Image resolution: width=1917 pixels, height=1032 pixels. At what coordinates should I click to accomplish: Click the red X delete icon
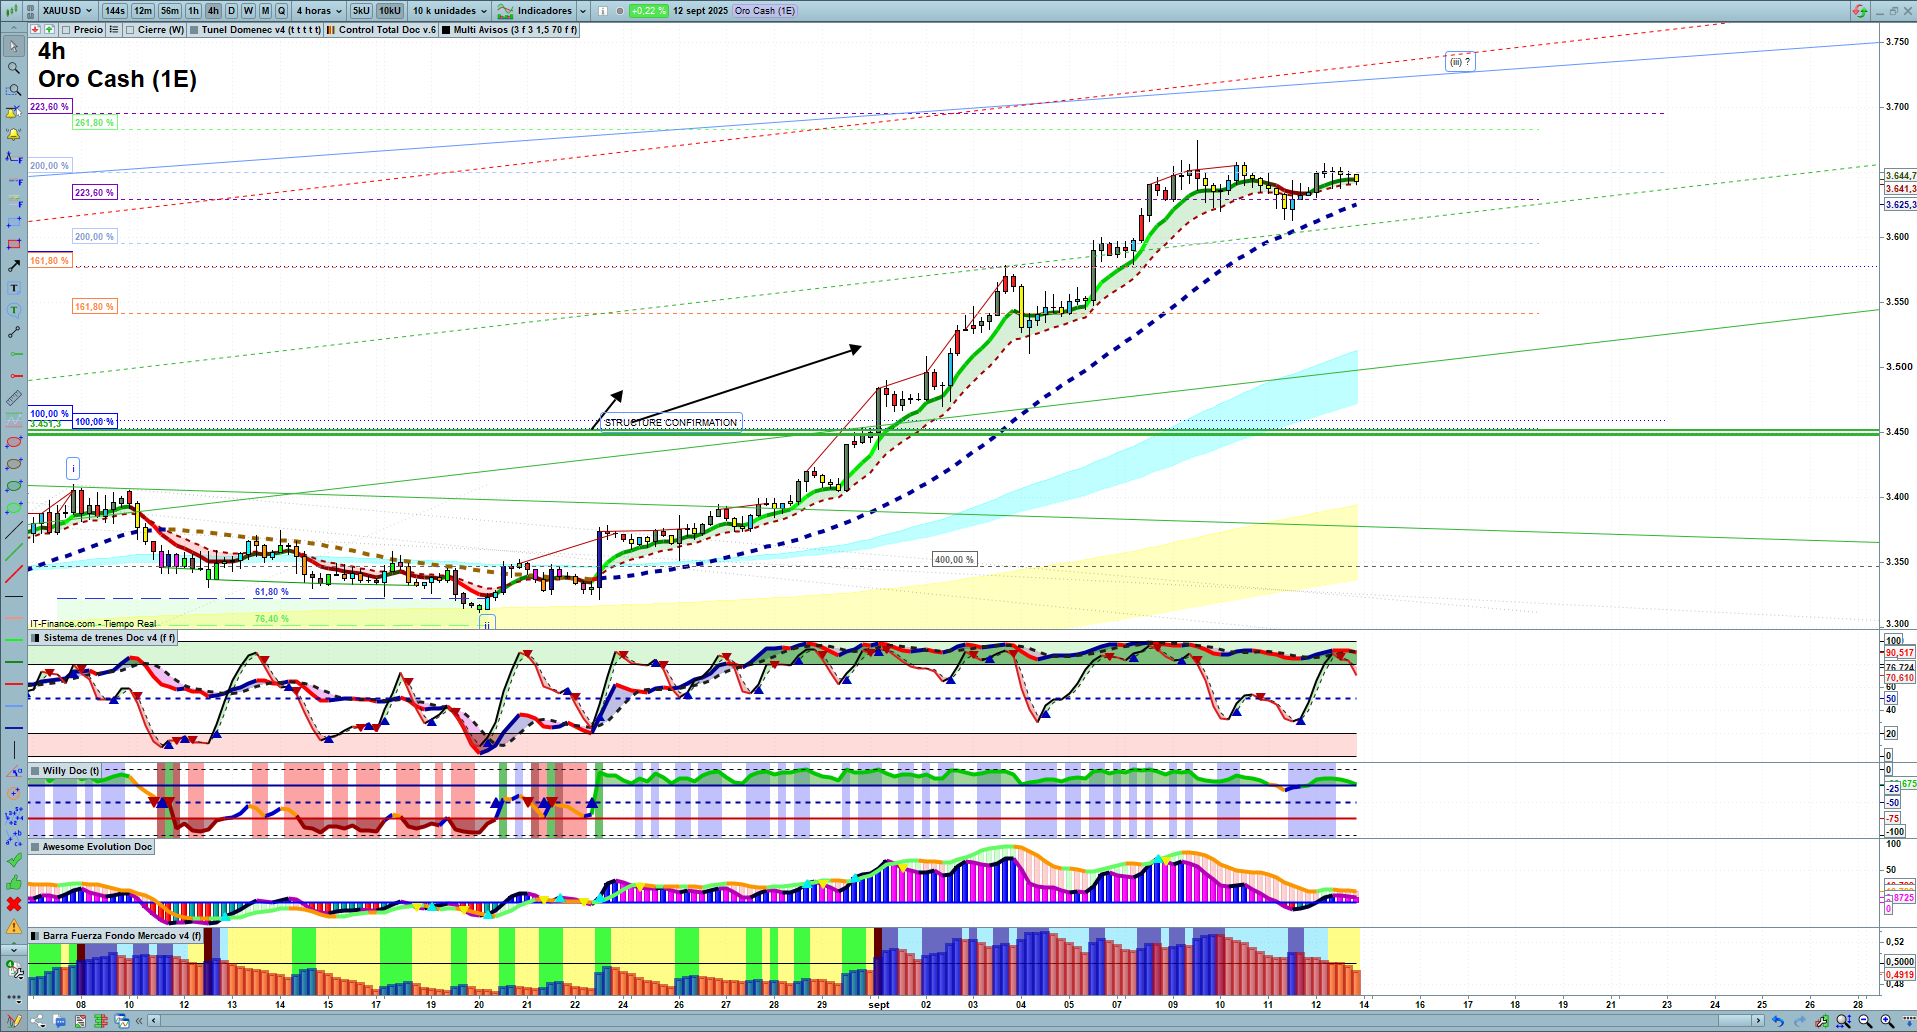[14, 904]
